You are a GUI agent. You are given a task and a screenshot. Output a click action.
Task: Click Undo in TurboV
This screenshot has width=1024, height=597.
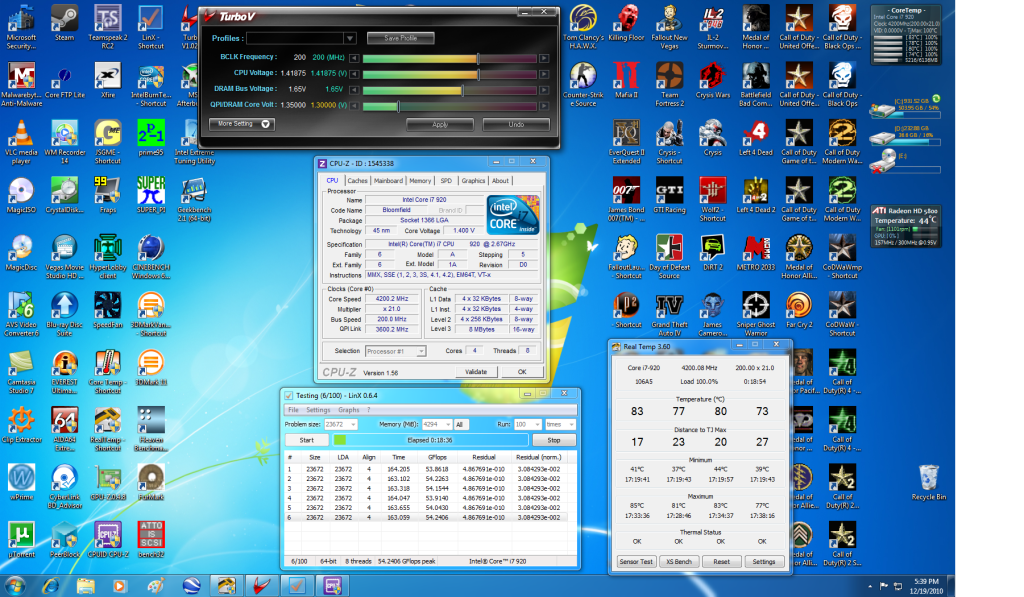coord(516,124)
